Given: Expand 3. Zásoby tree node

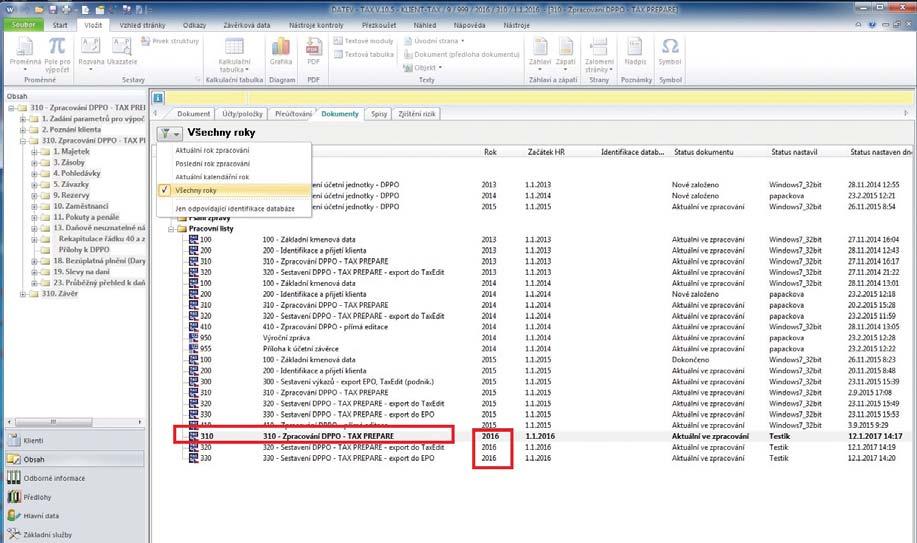Looking at the screenshot, I should tap(34, 163).
